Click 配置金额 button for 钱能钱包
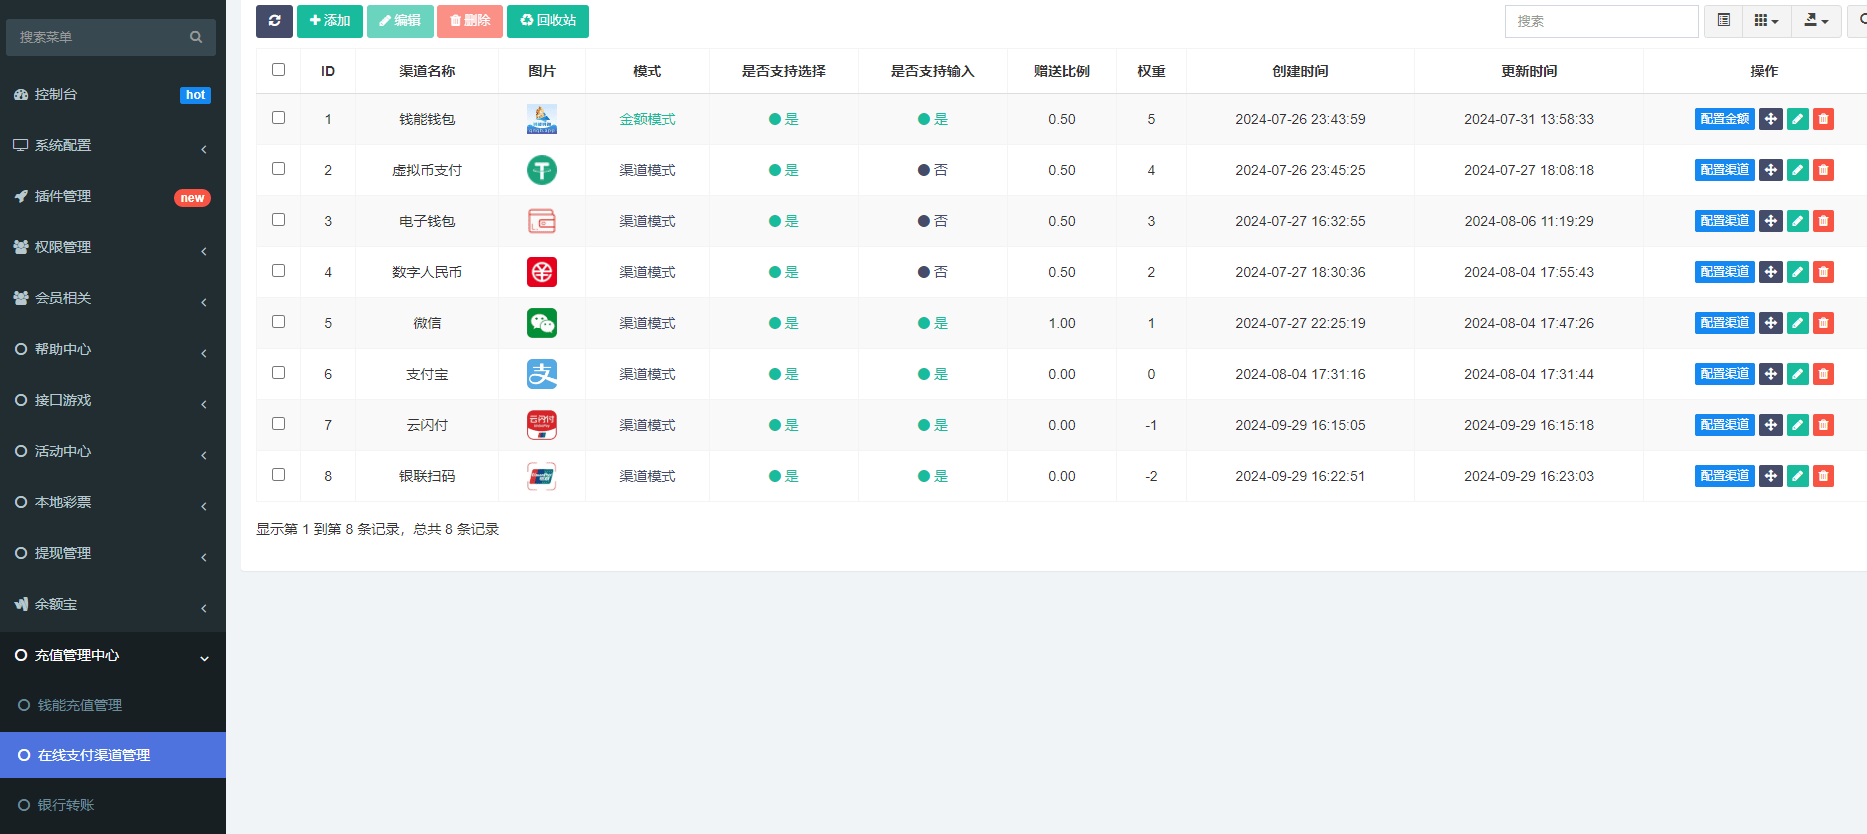The image size is (1867, 834). (1724, 119)
